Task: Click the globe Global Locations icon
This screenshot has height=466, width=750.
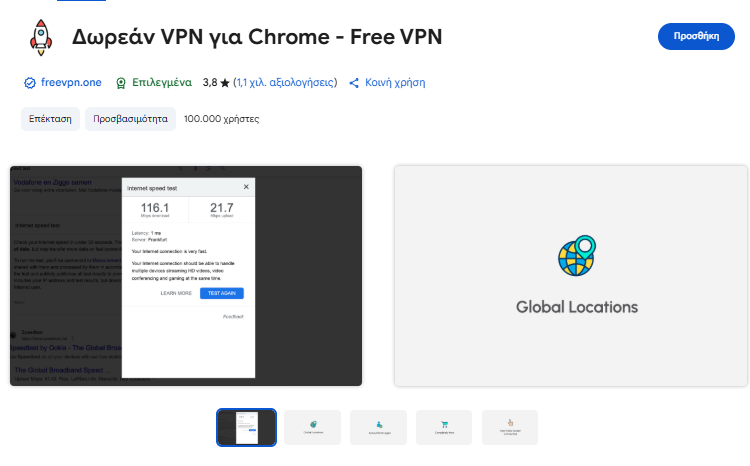Action: (577, 255)
